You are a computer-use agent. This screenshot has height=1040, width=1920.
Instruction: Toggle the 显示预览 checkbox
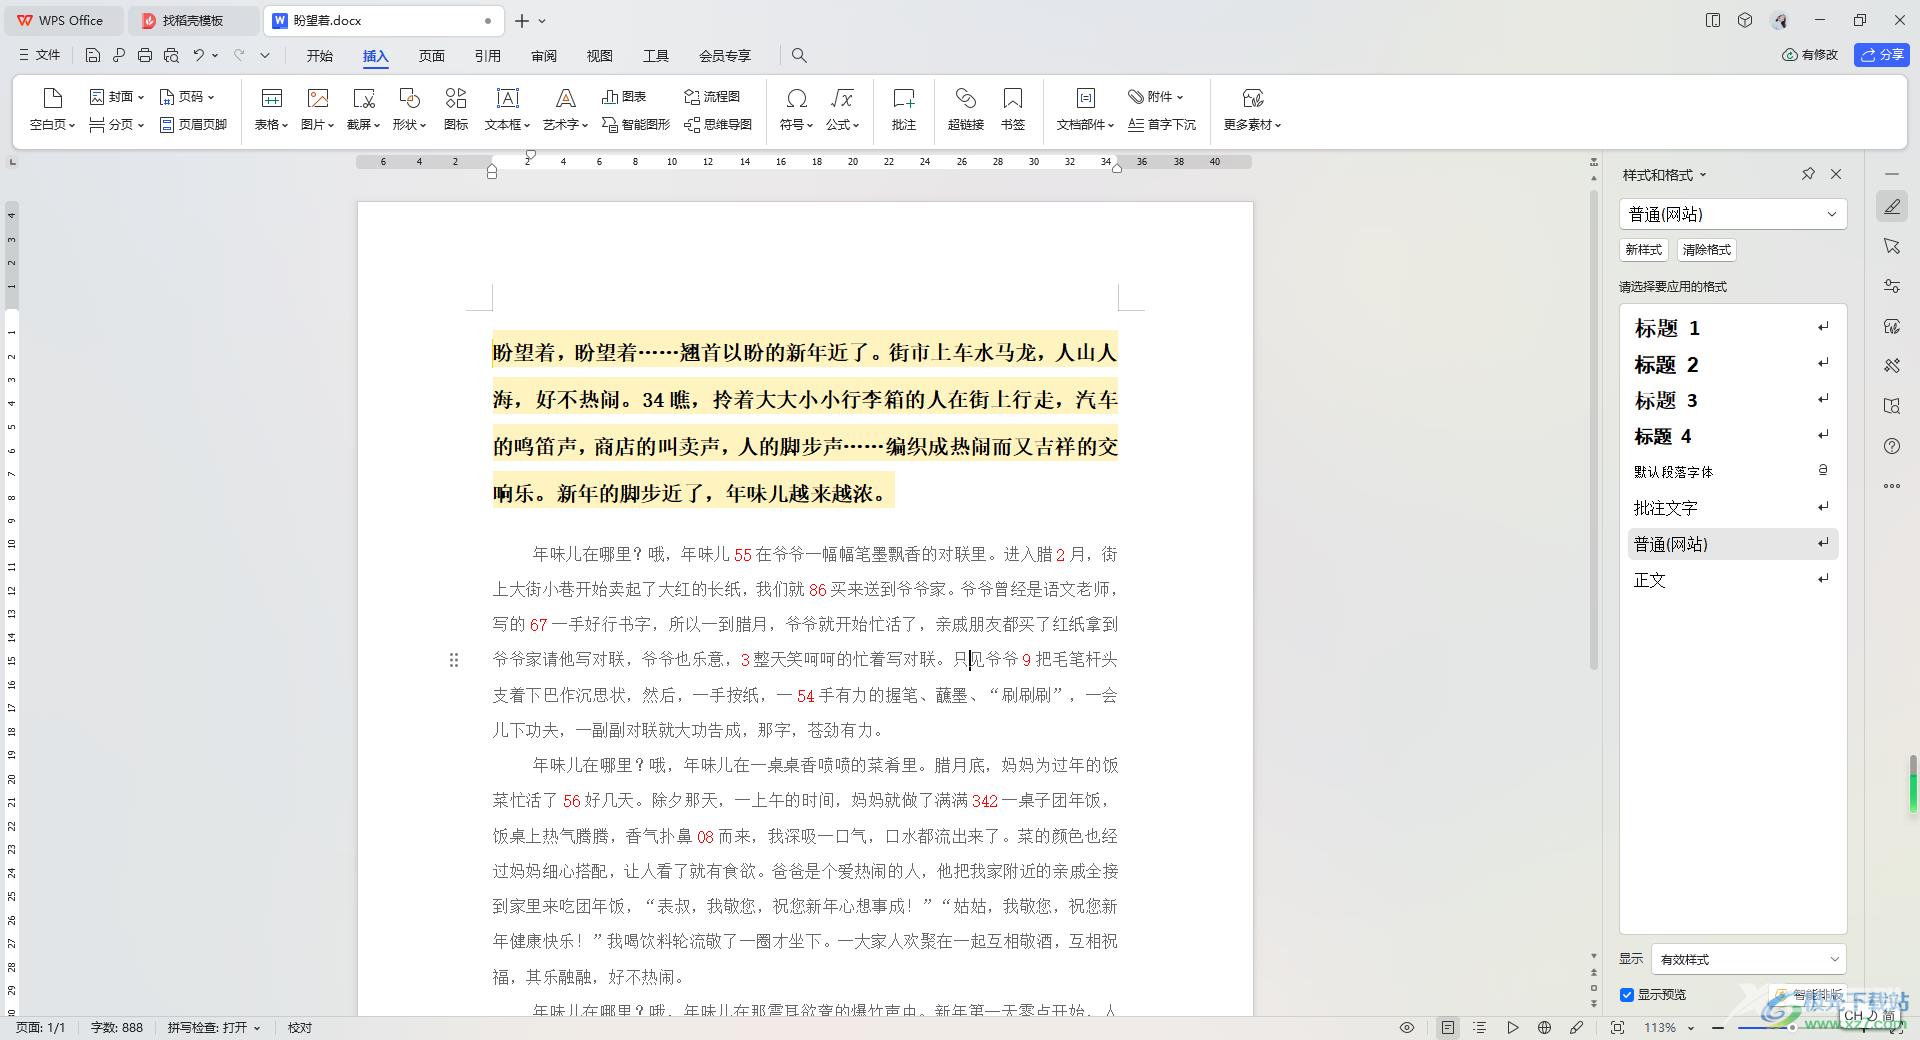coord(1627,995)
